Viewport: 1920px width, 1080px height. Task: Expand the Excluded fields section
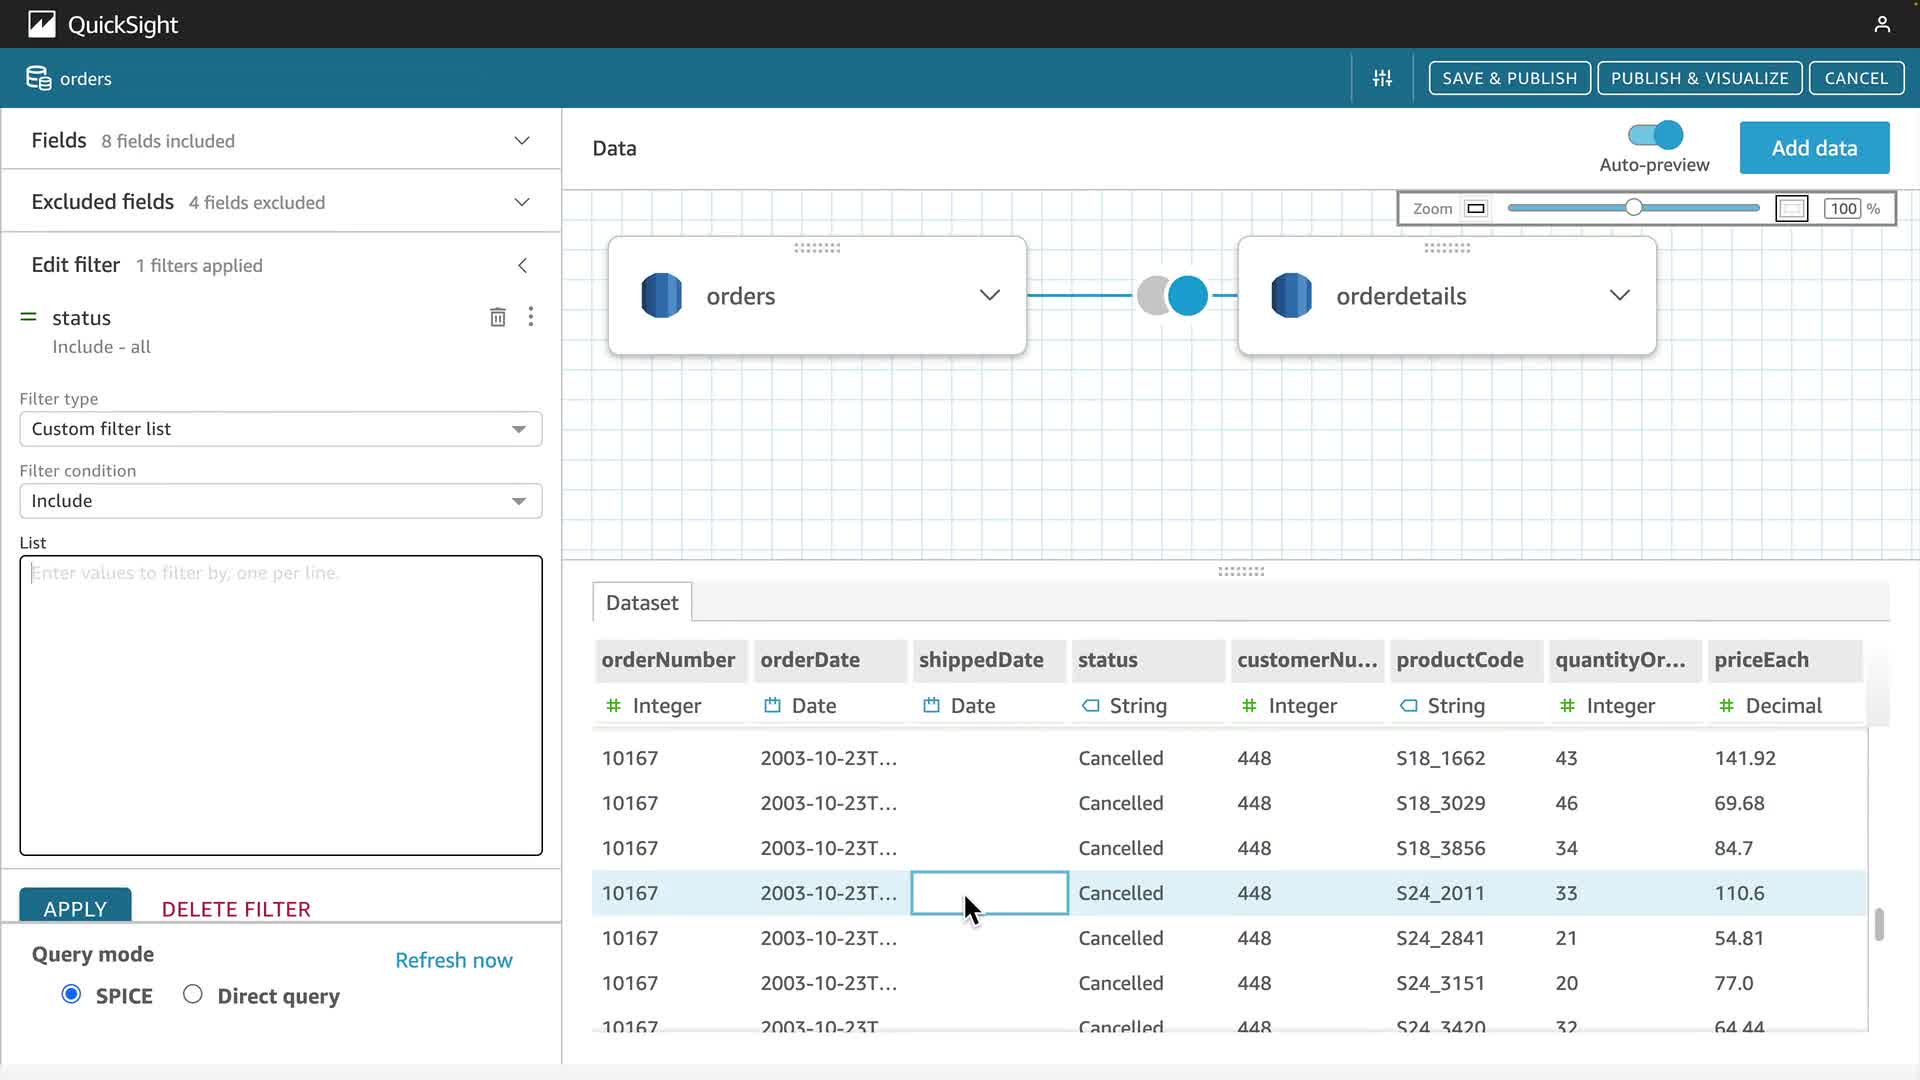[x=521, y=202]
